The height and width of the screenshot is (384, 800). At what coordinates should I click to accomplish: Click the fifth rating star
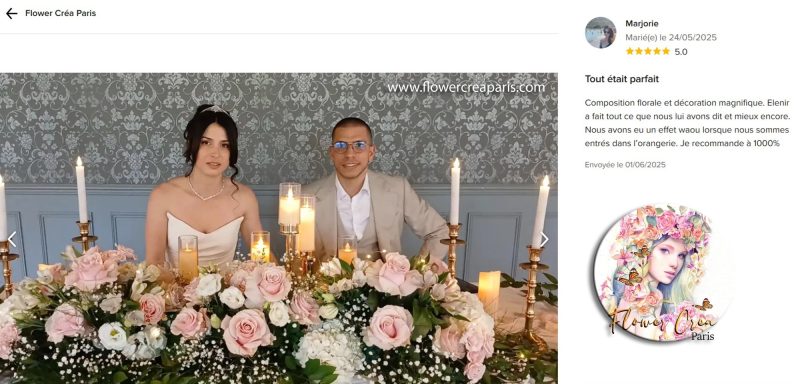pos(665,52)
